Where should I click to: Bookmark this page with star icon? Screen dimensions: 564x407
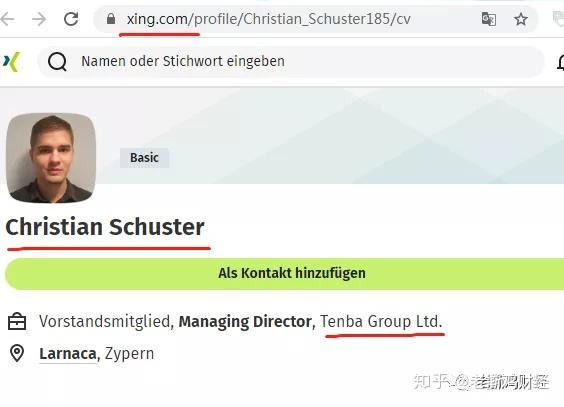[x=520, y=19]
